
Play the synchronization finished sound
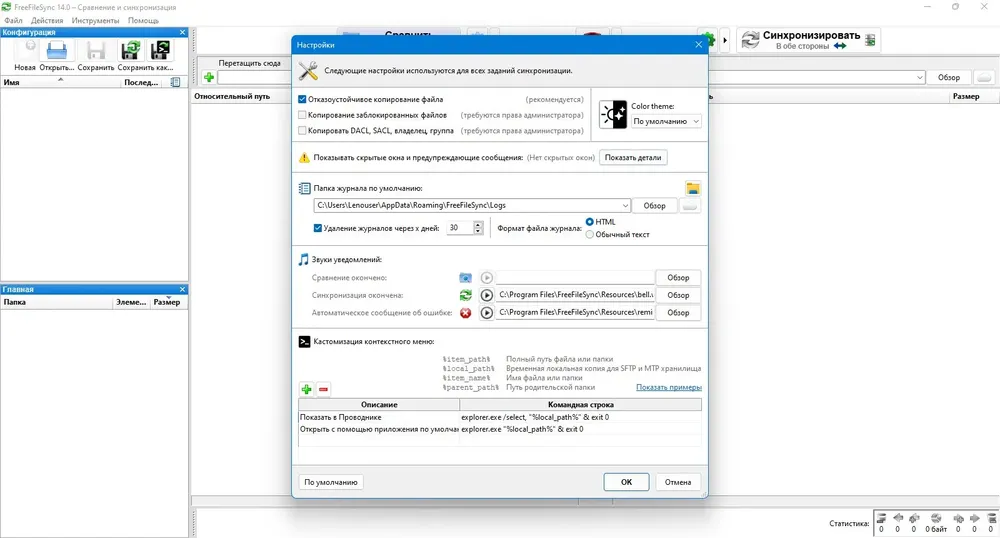click(x=487, y=295)
